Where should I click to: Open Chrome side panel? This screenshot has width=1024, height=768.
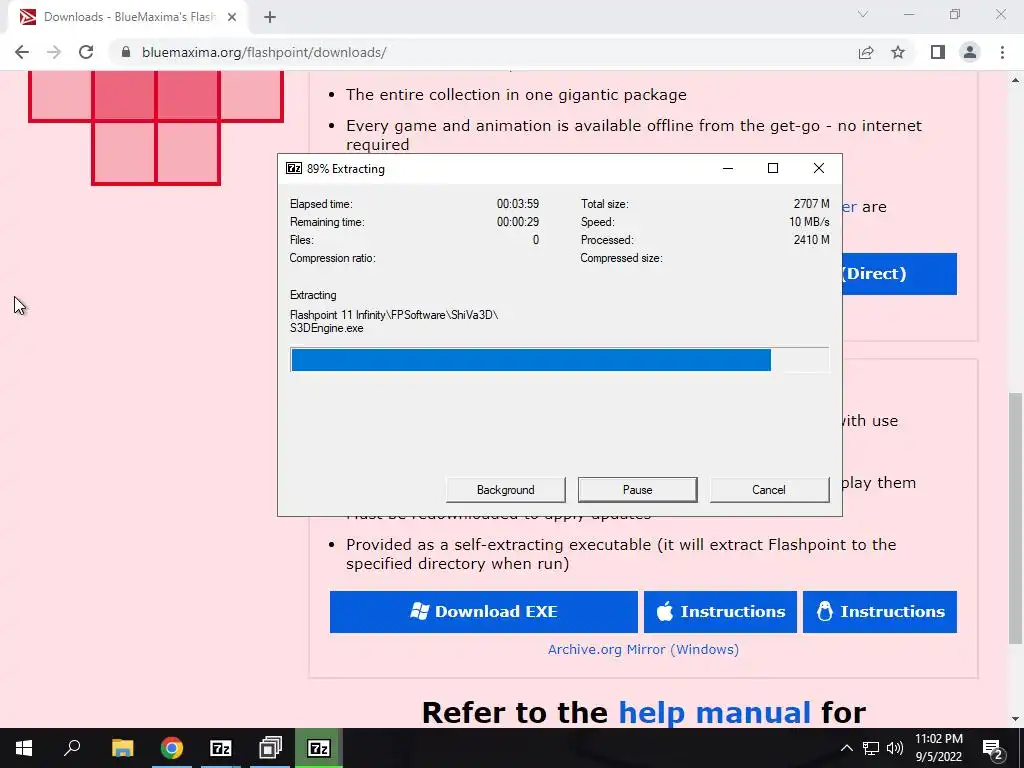(x=938, y=52)
